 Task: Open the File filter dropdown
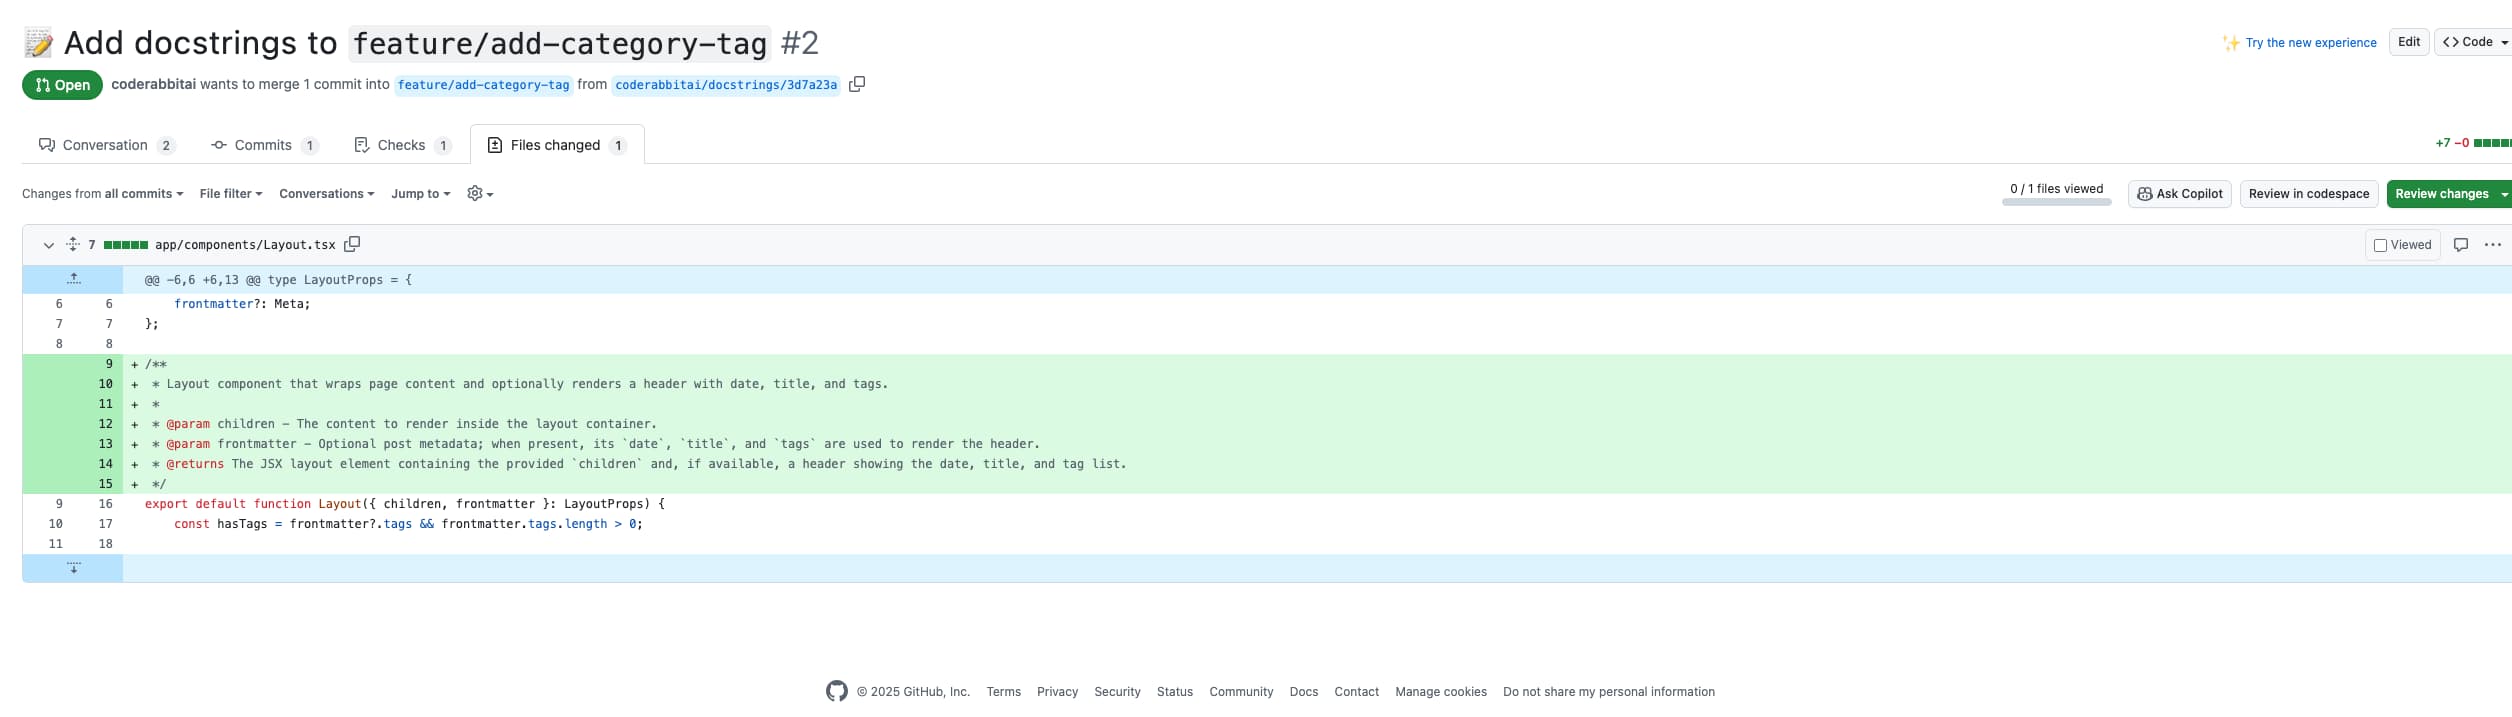[x=230, y=194]
